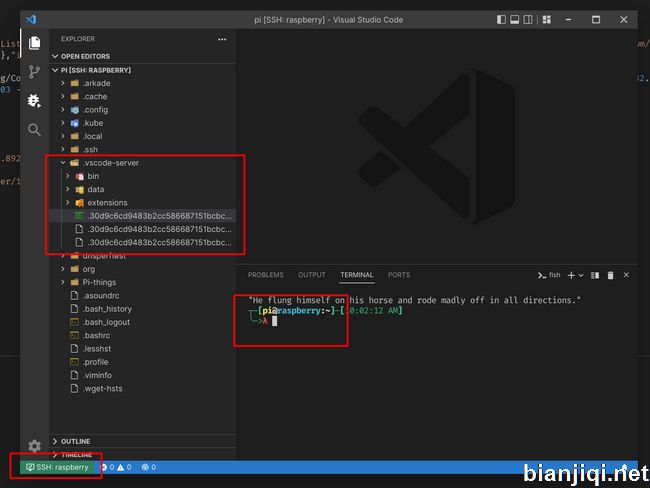Open the Search view
The height and width of the screenshot is (488, 650).
pos(34,130)
